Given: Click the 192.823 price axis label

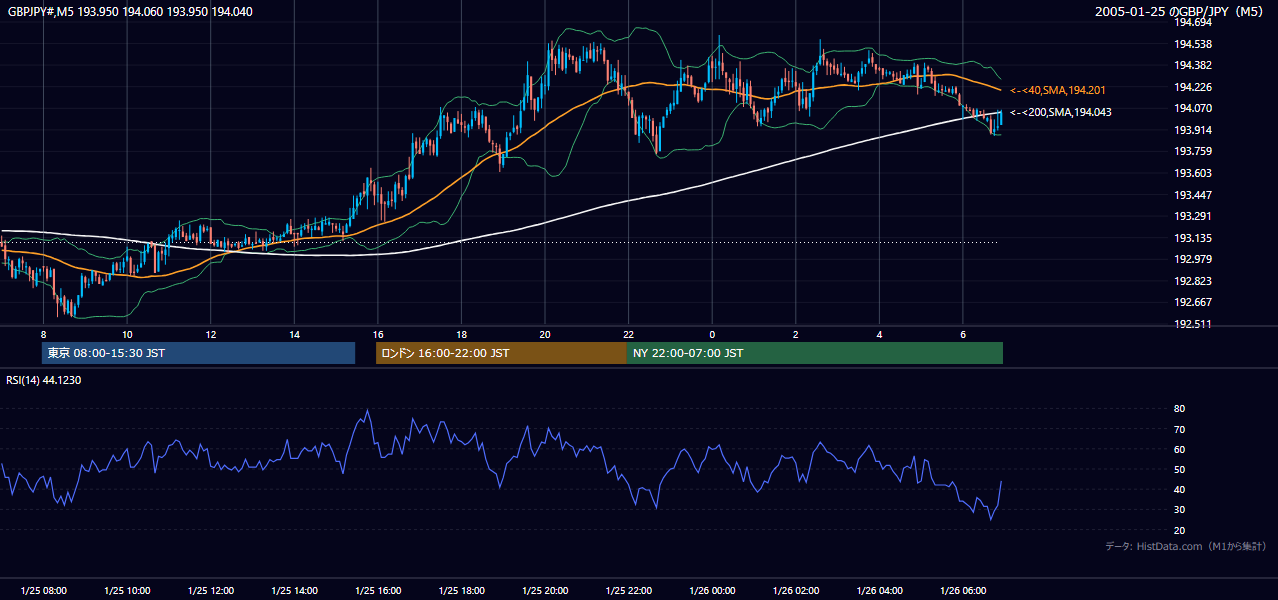Looking at the screenshot, I should (x=1193, y=281).
